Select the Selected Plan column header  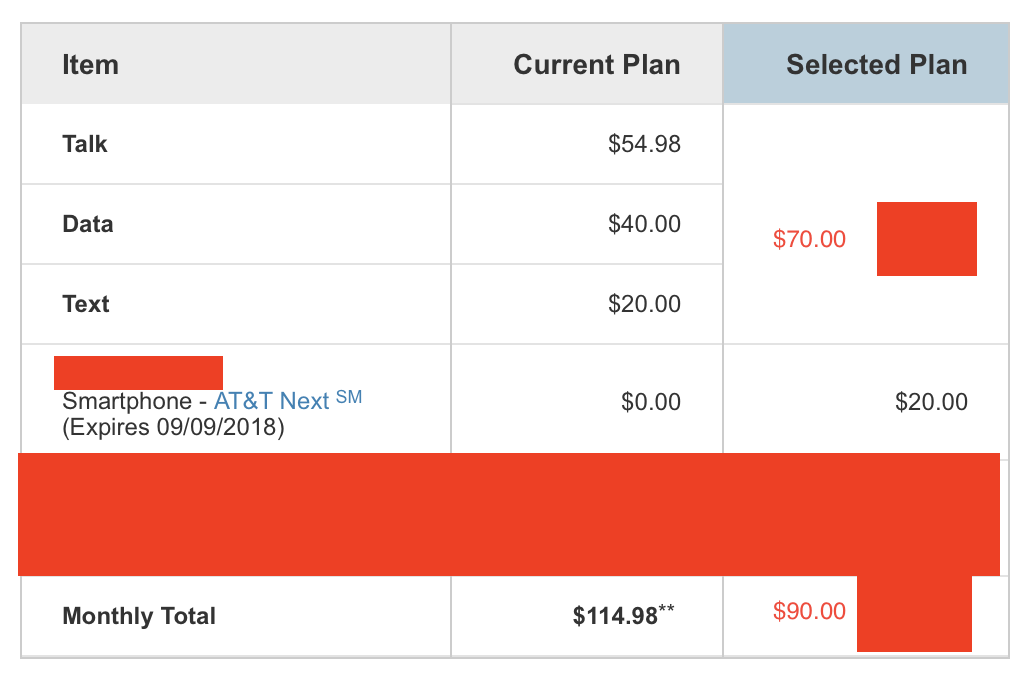click(x=876, y=66)
